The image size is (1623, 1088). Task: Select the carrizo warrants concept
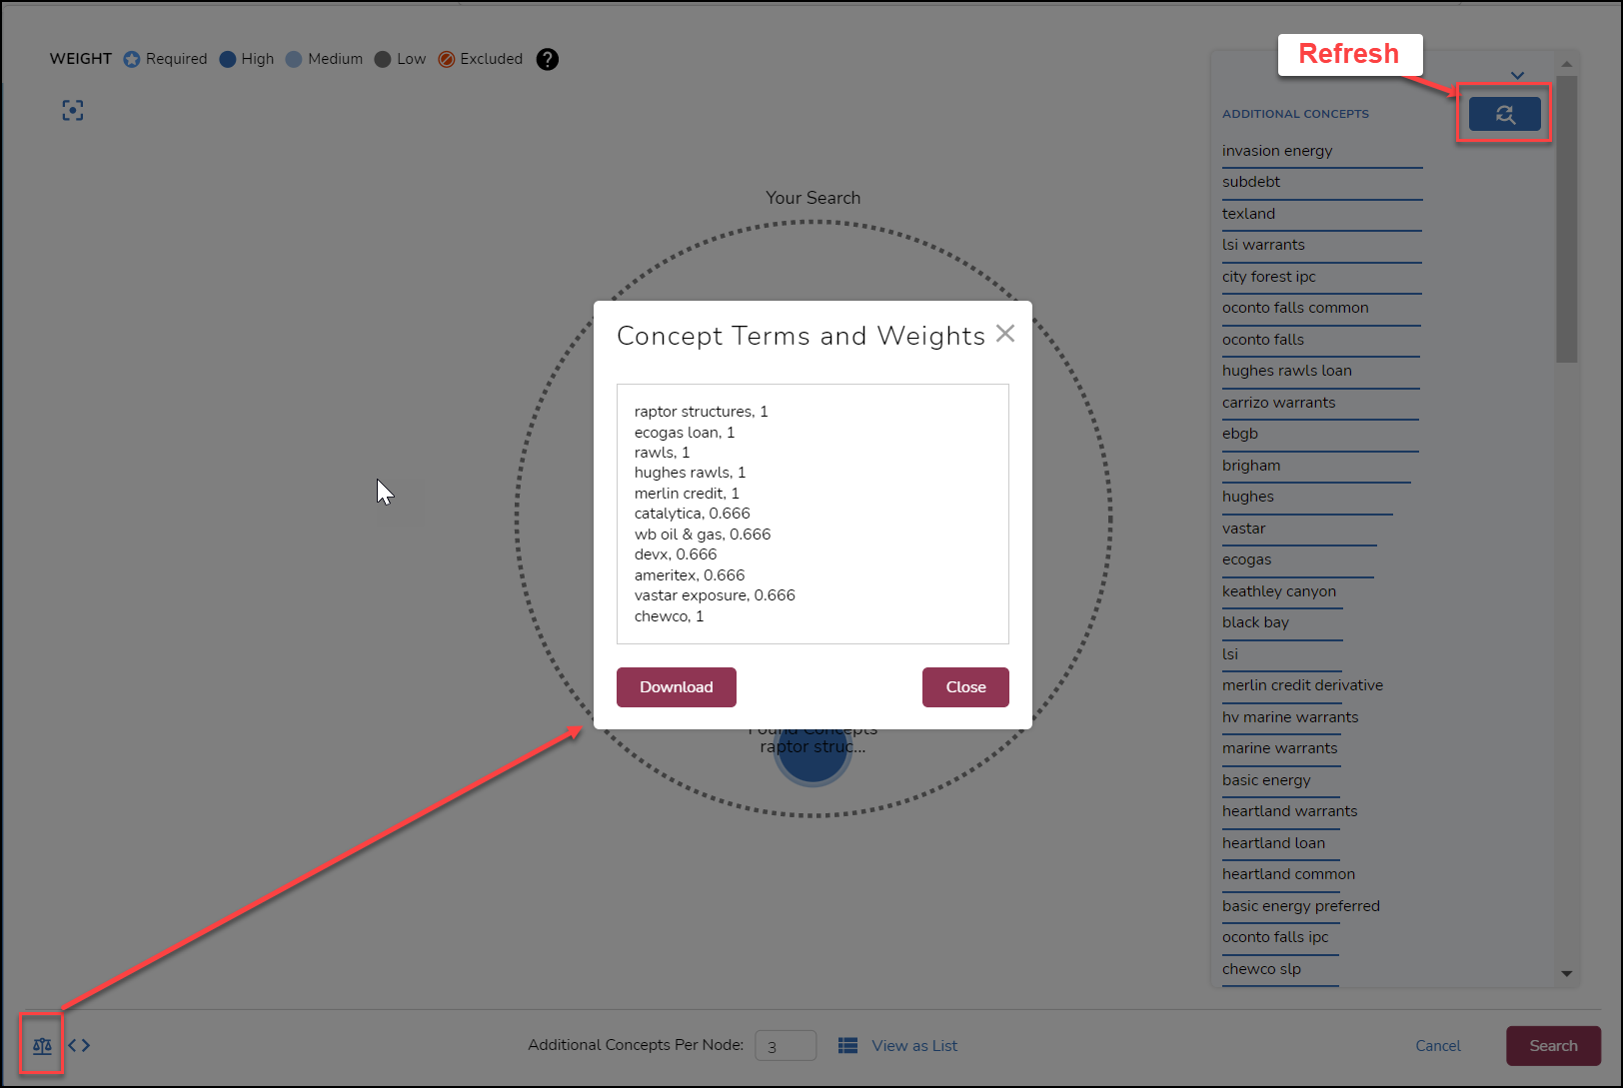point(1278,403)
